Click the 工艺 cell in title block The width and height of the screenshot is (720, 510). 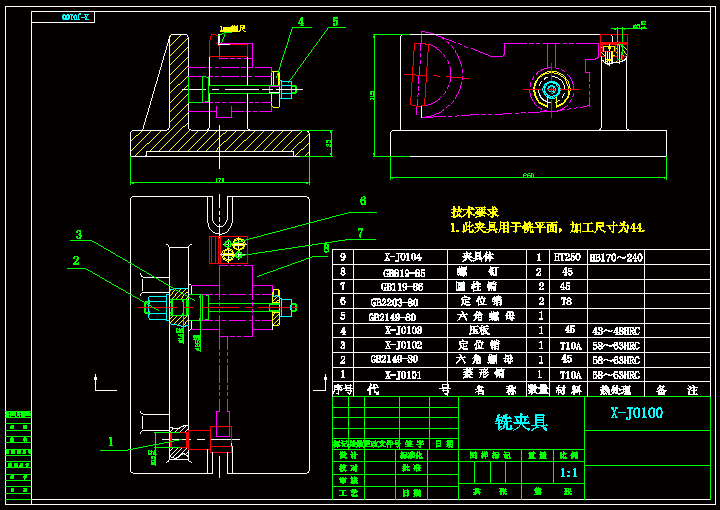(348, 493)
